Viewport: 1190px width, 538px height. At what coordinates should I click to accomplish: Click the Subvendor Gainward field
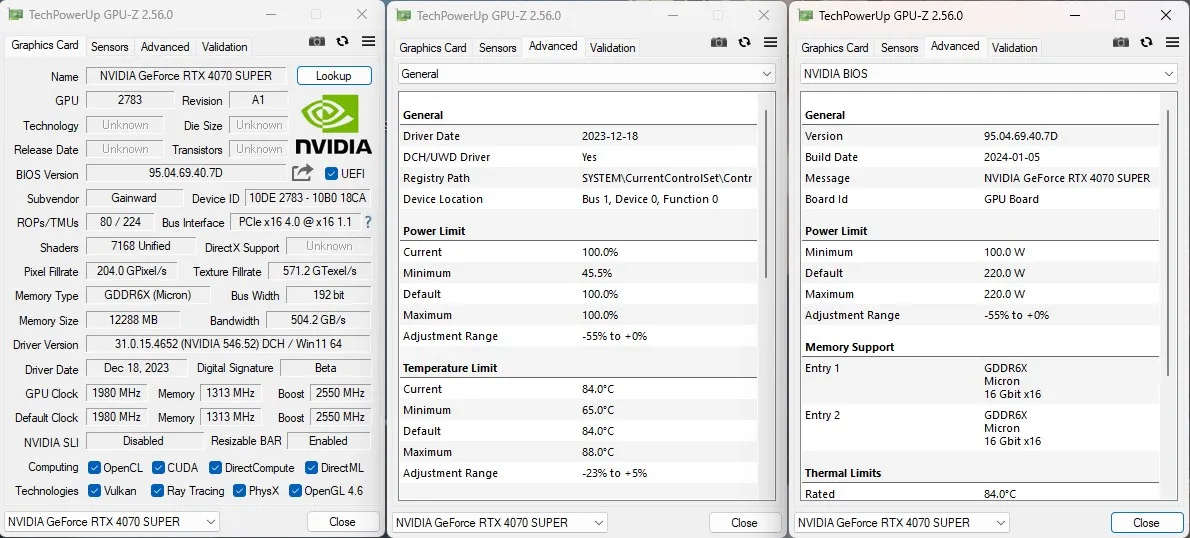[x=134, y=197]
